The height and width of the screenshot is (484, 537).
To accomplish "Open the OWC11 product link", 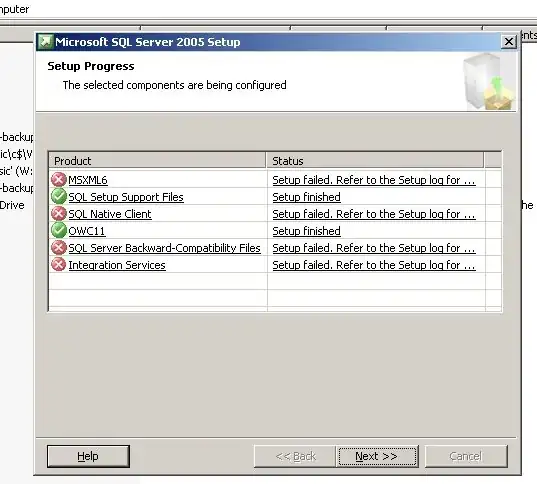I will (x=87, y=231).
